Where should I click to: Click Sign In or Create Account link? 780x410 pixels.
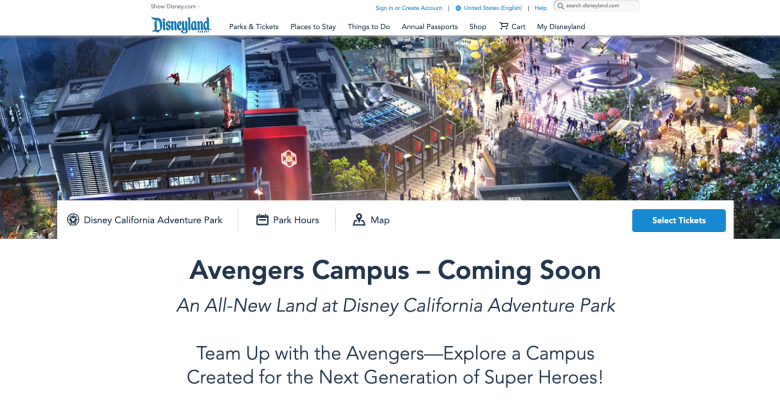(408, 8)
